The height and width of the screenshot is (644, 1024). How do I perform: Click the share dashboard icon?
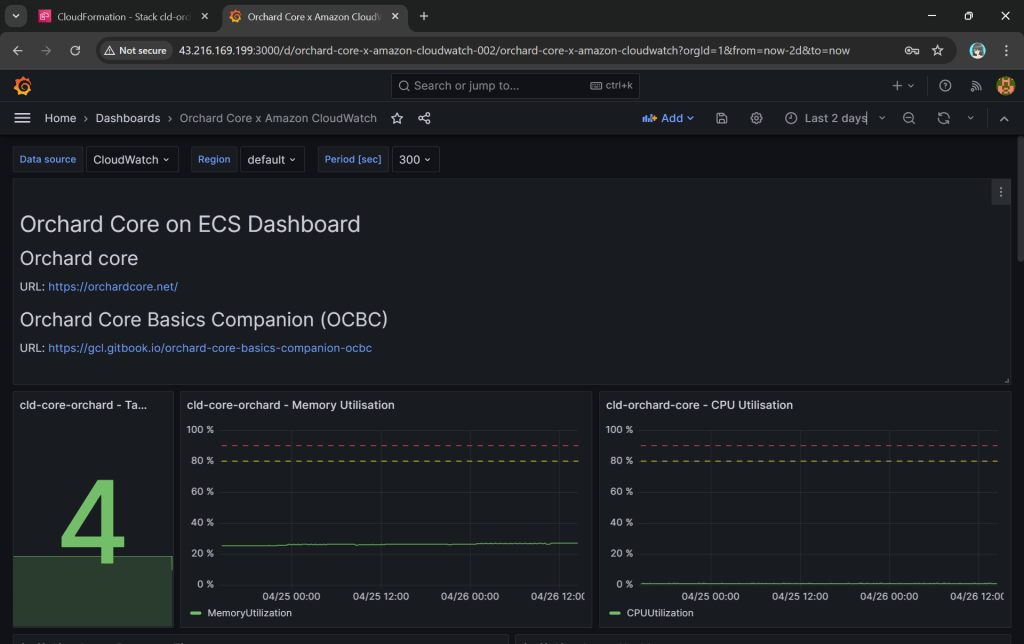tap(424, 118)
